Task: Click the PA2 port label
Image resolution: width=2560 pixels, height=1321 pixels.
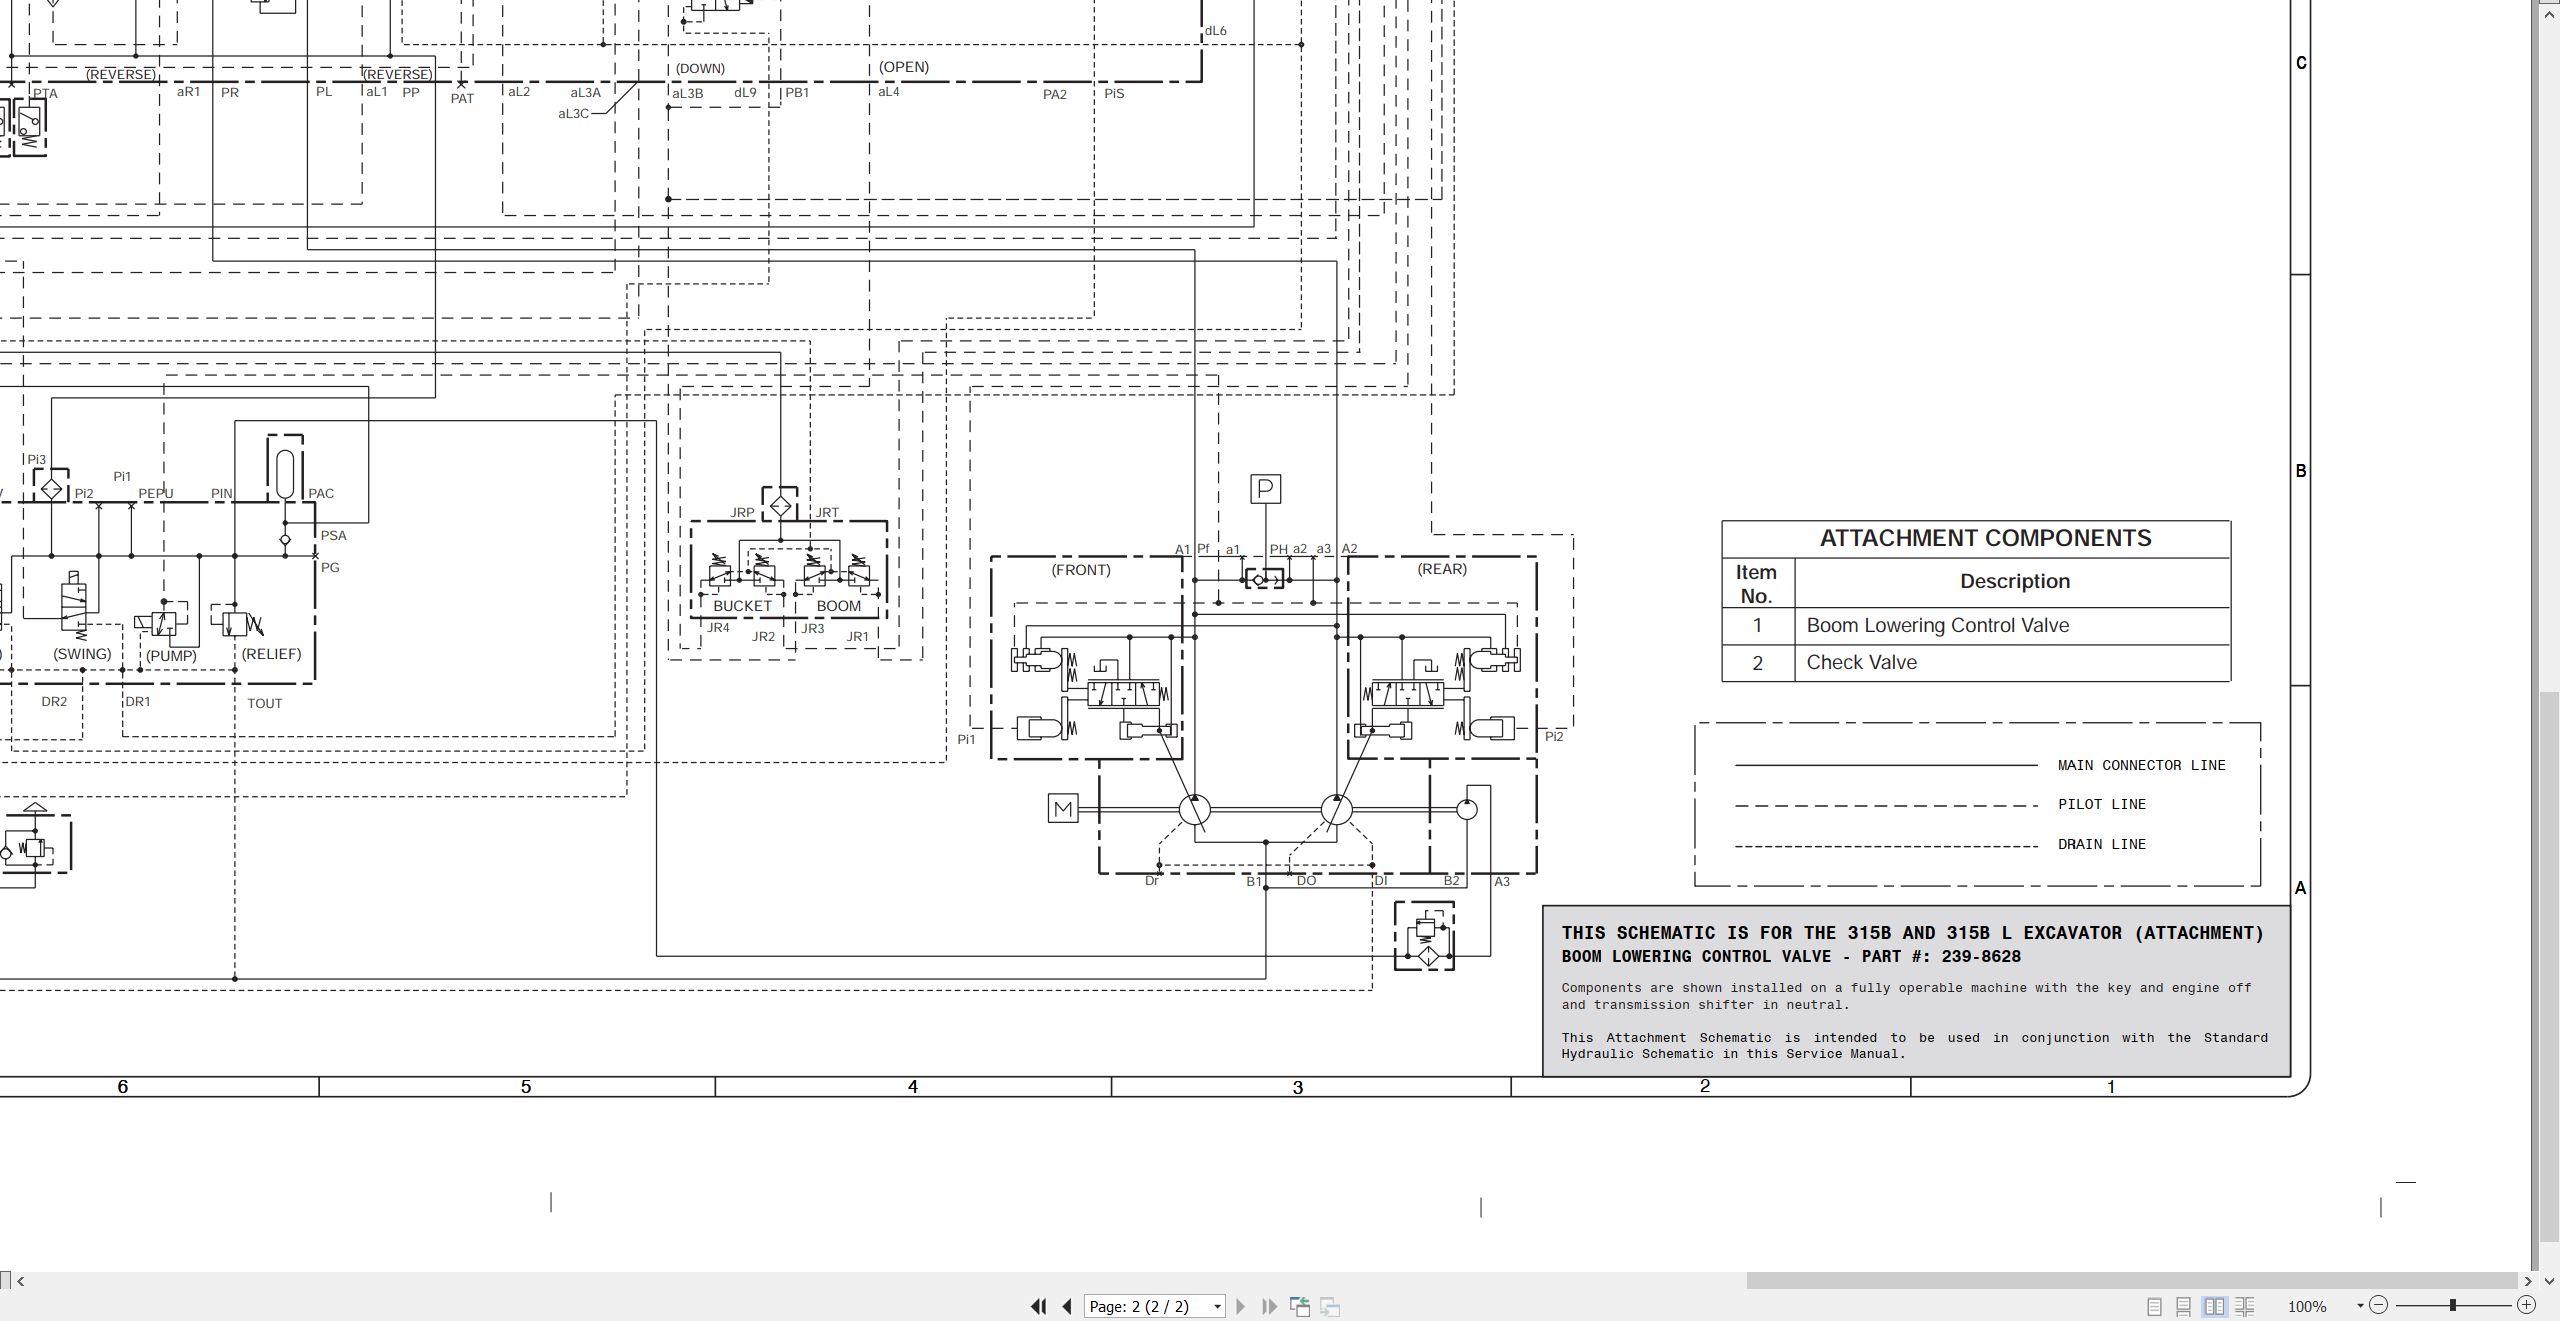Action: click(x=1055, y=94)
